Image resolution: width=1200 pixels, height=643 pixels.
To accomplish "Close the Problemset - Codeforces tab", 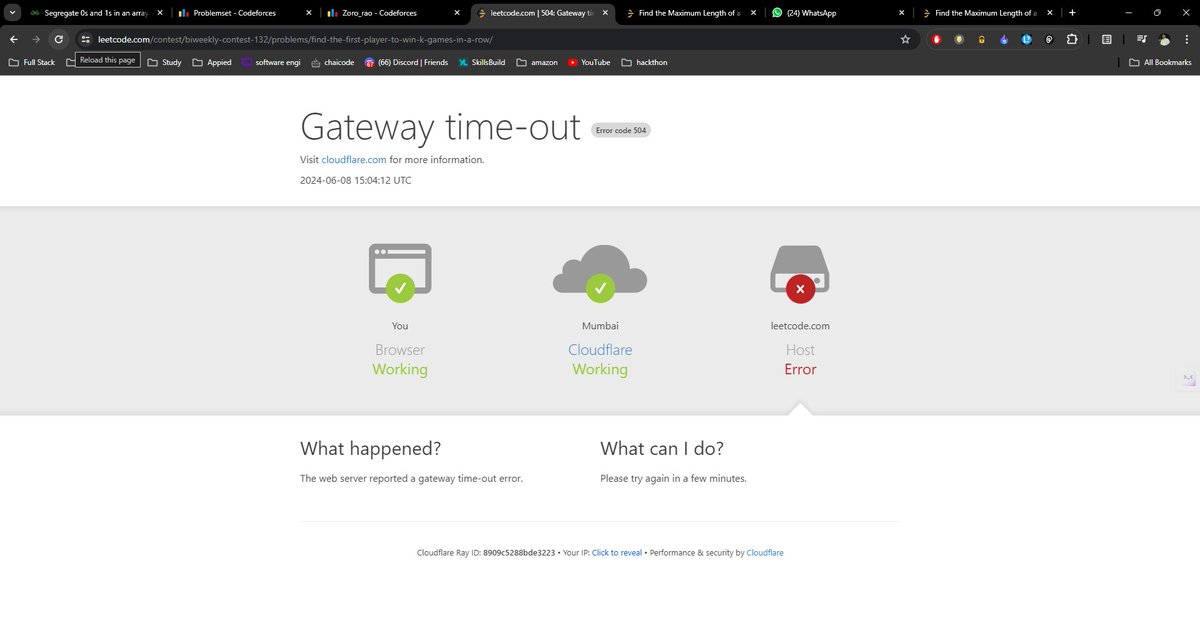I will tap(309, 13).
